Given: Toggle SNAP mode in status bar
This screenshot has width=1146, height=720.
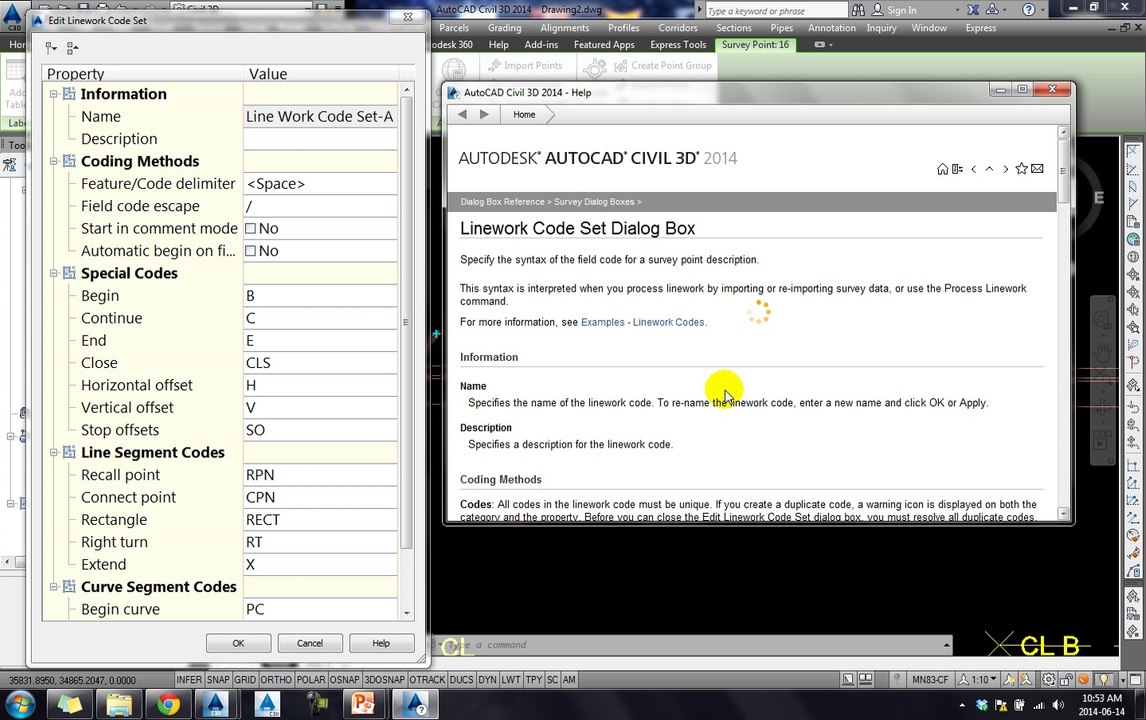Looking at the screenshot, I should coord(218,679).
